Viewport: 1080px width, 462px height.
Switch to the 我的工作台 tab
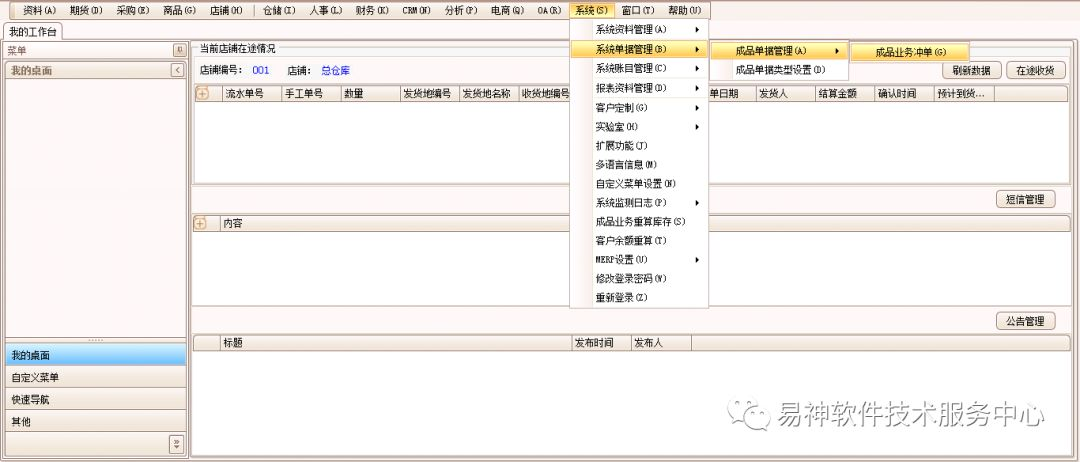pyautogui.click(x=33, y=32)
